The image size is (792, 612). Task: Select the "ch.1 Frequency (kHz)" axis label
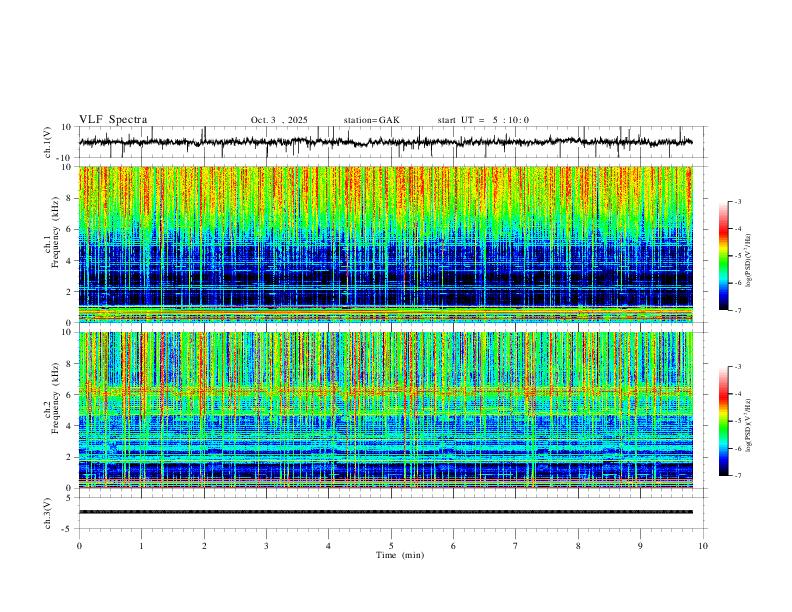coord(52,233)
